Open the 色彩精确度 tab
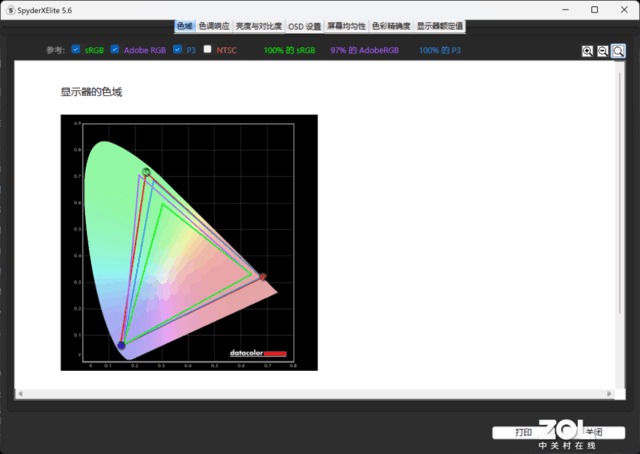Viewport: 640px width, 454px height. pyautogui.click(x=391, y=26)
